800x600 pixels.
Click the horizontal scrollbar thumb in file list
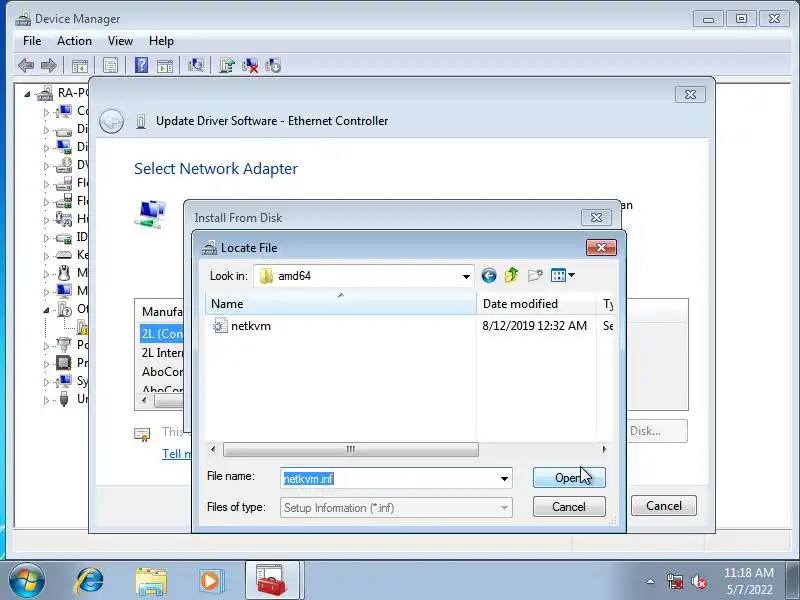(351, 449)
